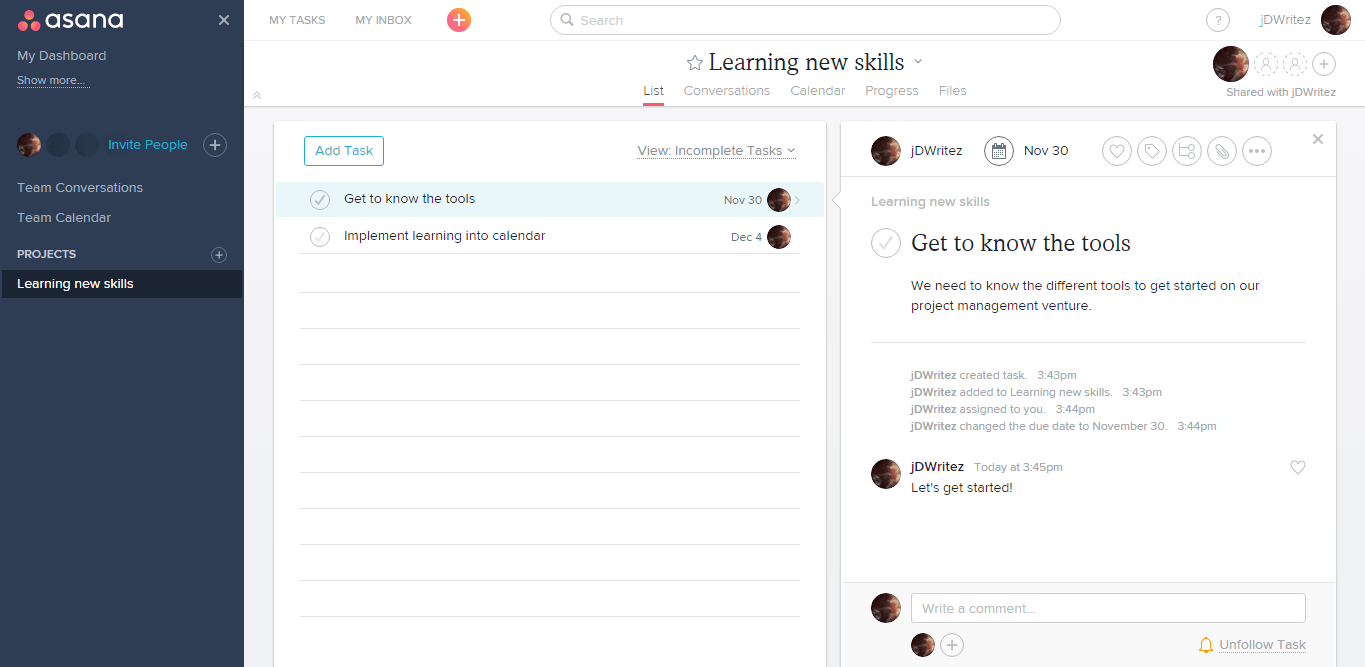Mark Get to know the tools complete in list
This screenshot has height=667, width=1365.
[x=320, y=200]
